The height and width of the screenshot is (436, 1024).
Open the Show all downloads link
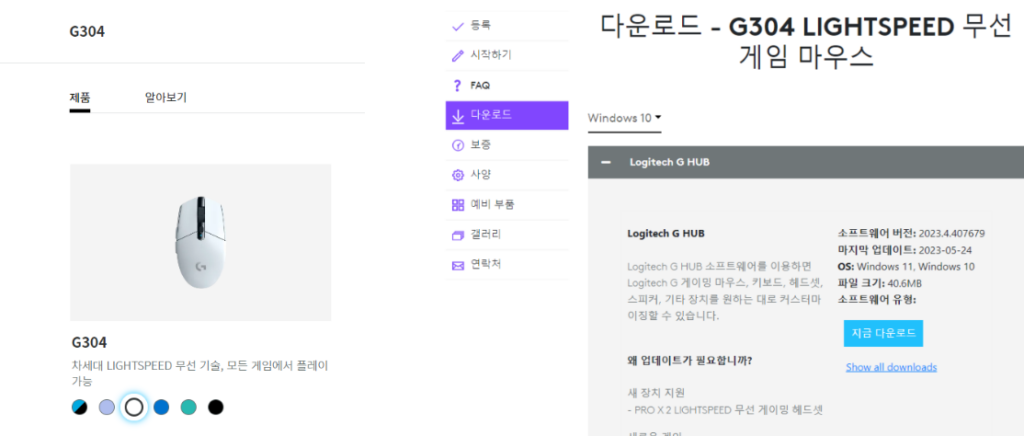point(891,367)
